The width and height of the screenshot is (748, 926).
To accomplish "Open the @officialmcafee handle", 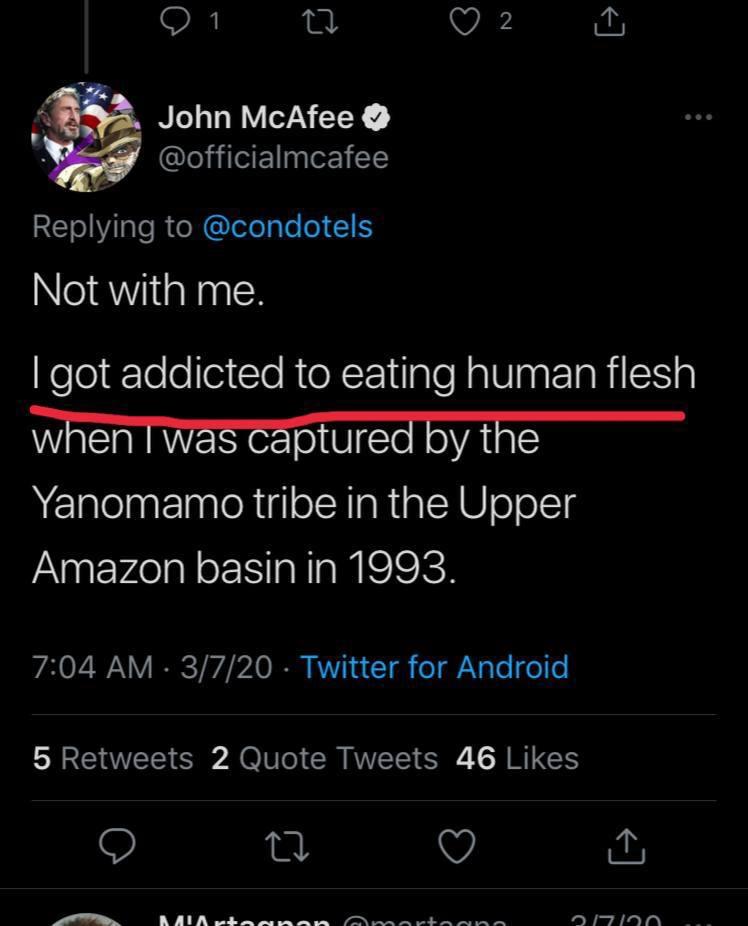I will 273,157.
